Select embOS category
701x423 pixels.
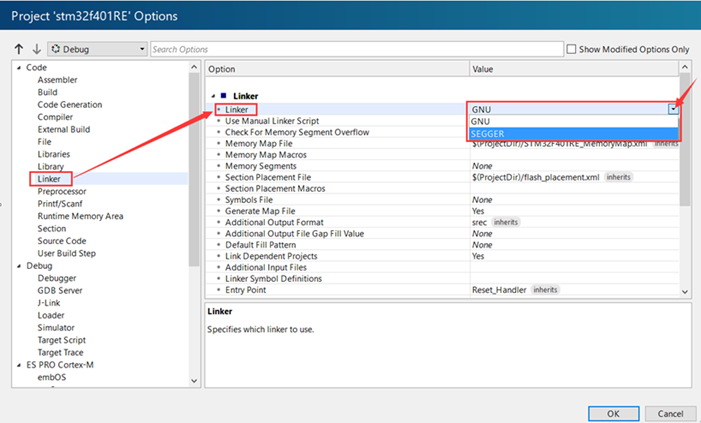(x=52, y=377)
